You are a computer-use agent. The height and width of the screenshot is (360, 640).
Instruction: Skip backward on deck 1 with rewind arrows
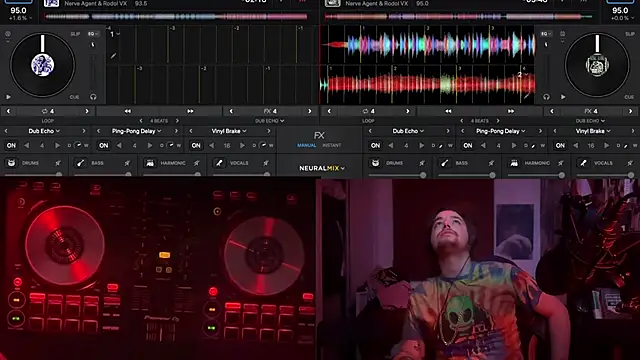128,111
